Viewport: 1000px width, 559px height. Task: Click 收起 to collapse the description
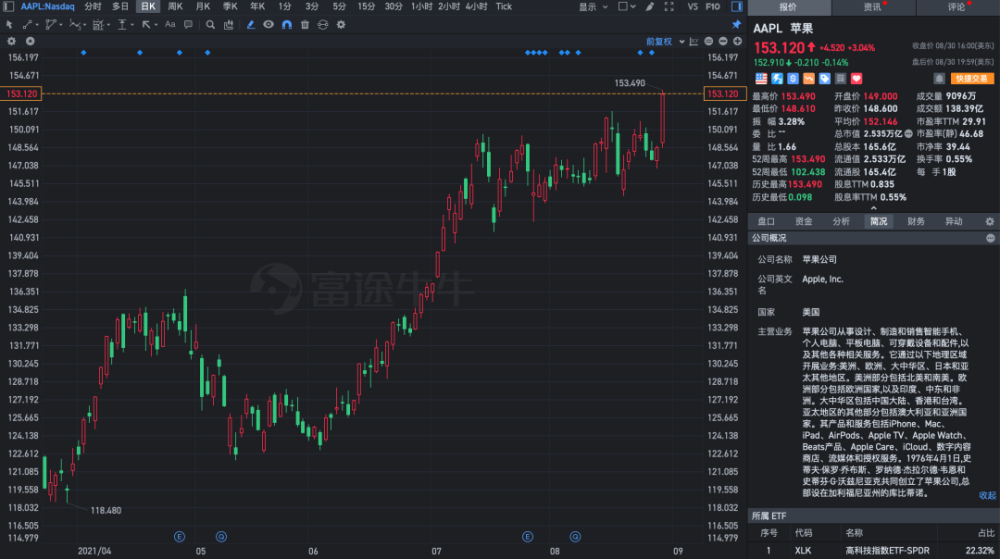click(987, 495)
